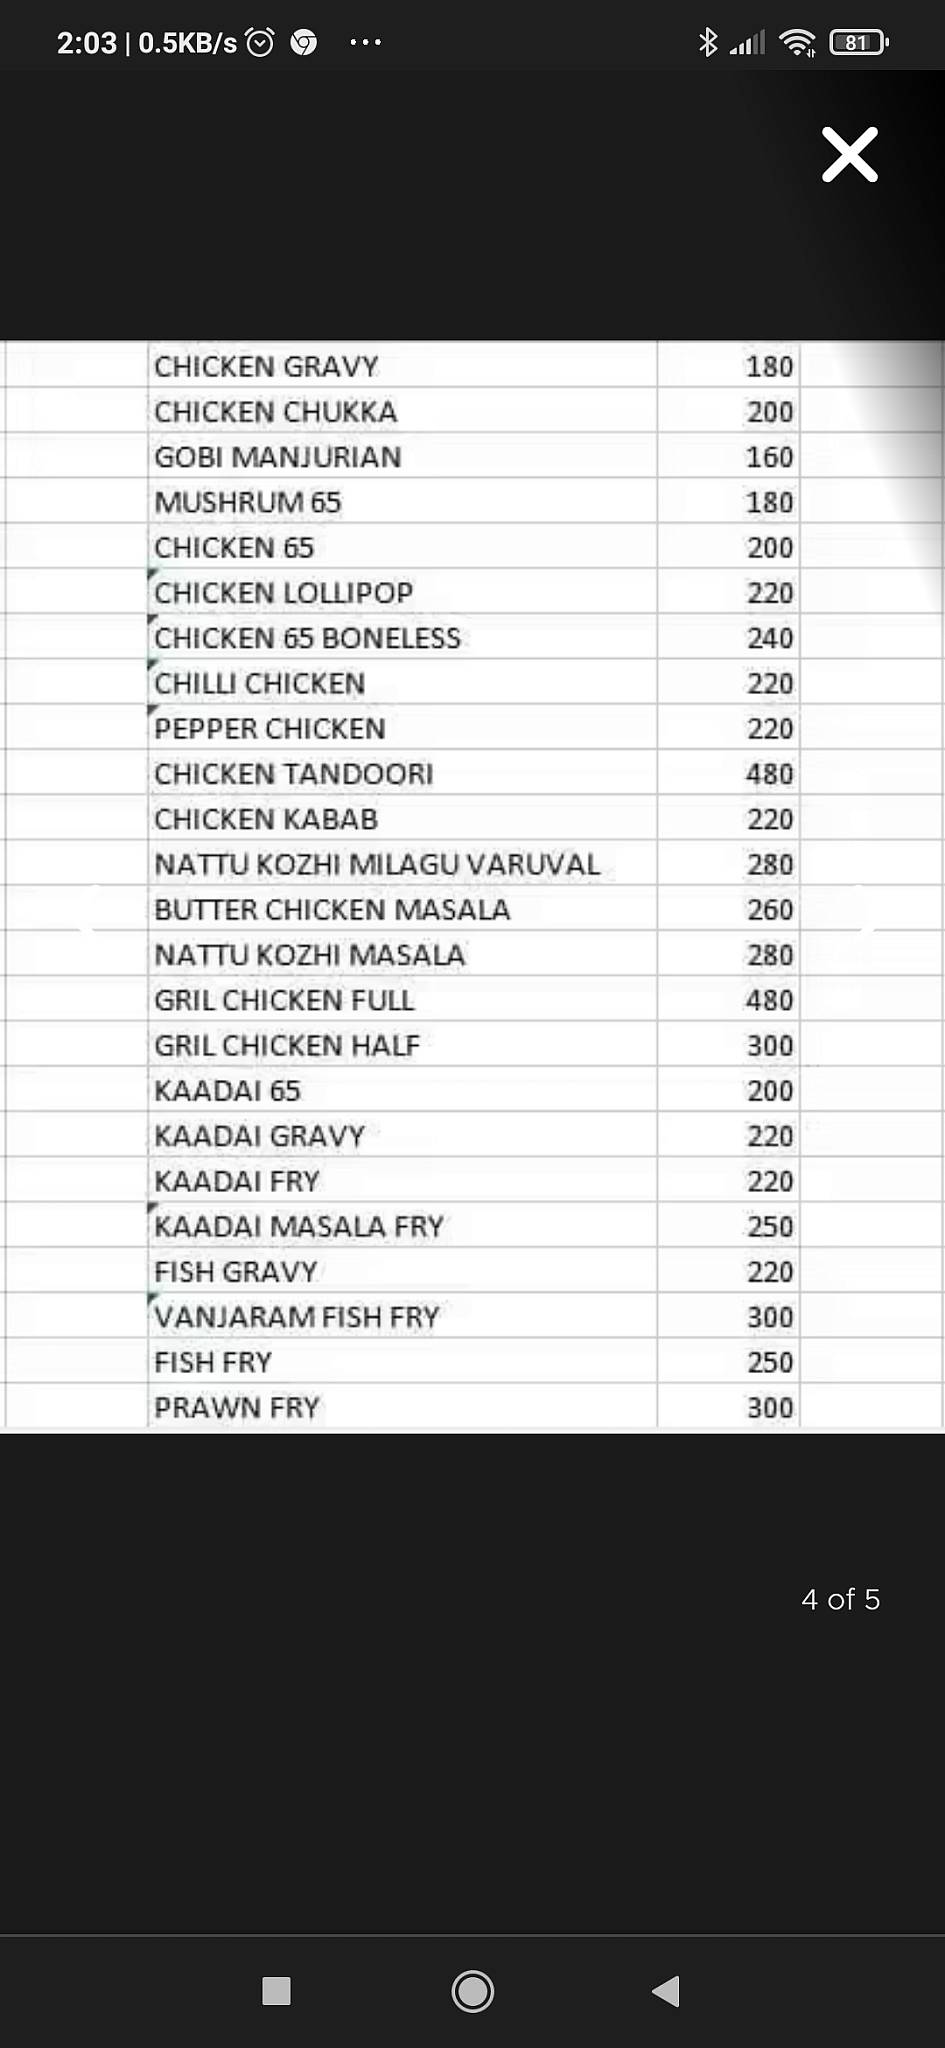
Task: Tap the BUTTER CHICKEN MASALA item
Action: point(332,910)
